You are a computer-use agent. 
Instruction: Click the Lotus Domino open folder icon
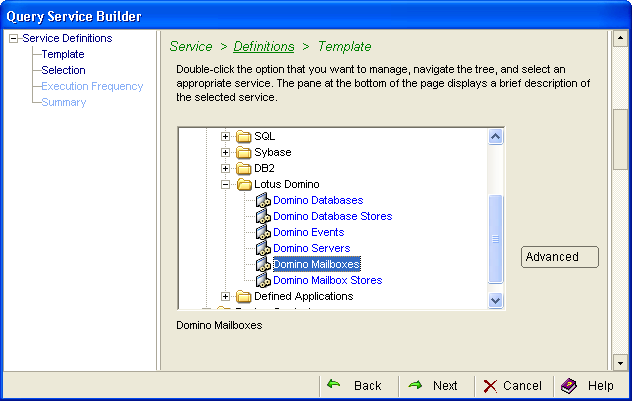244,185
